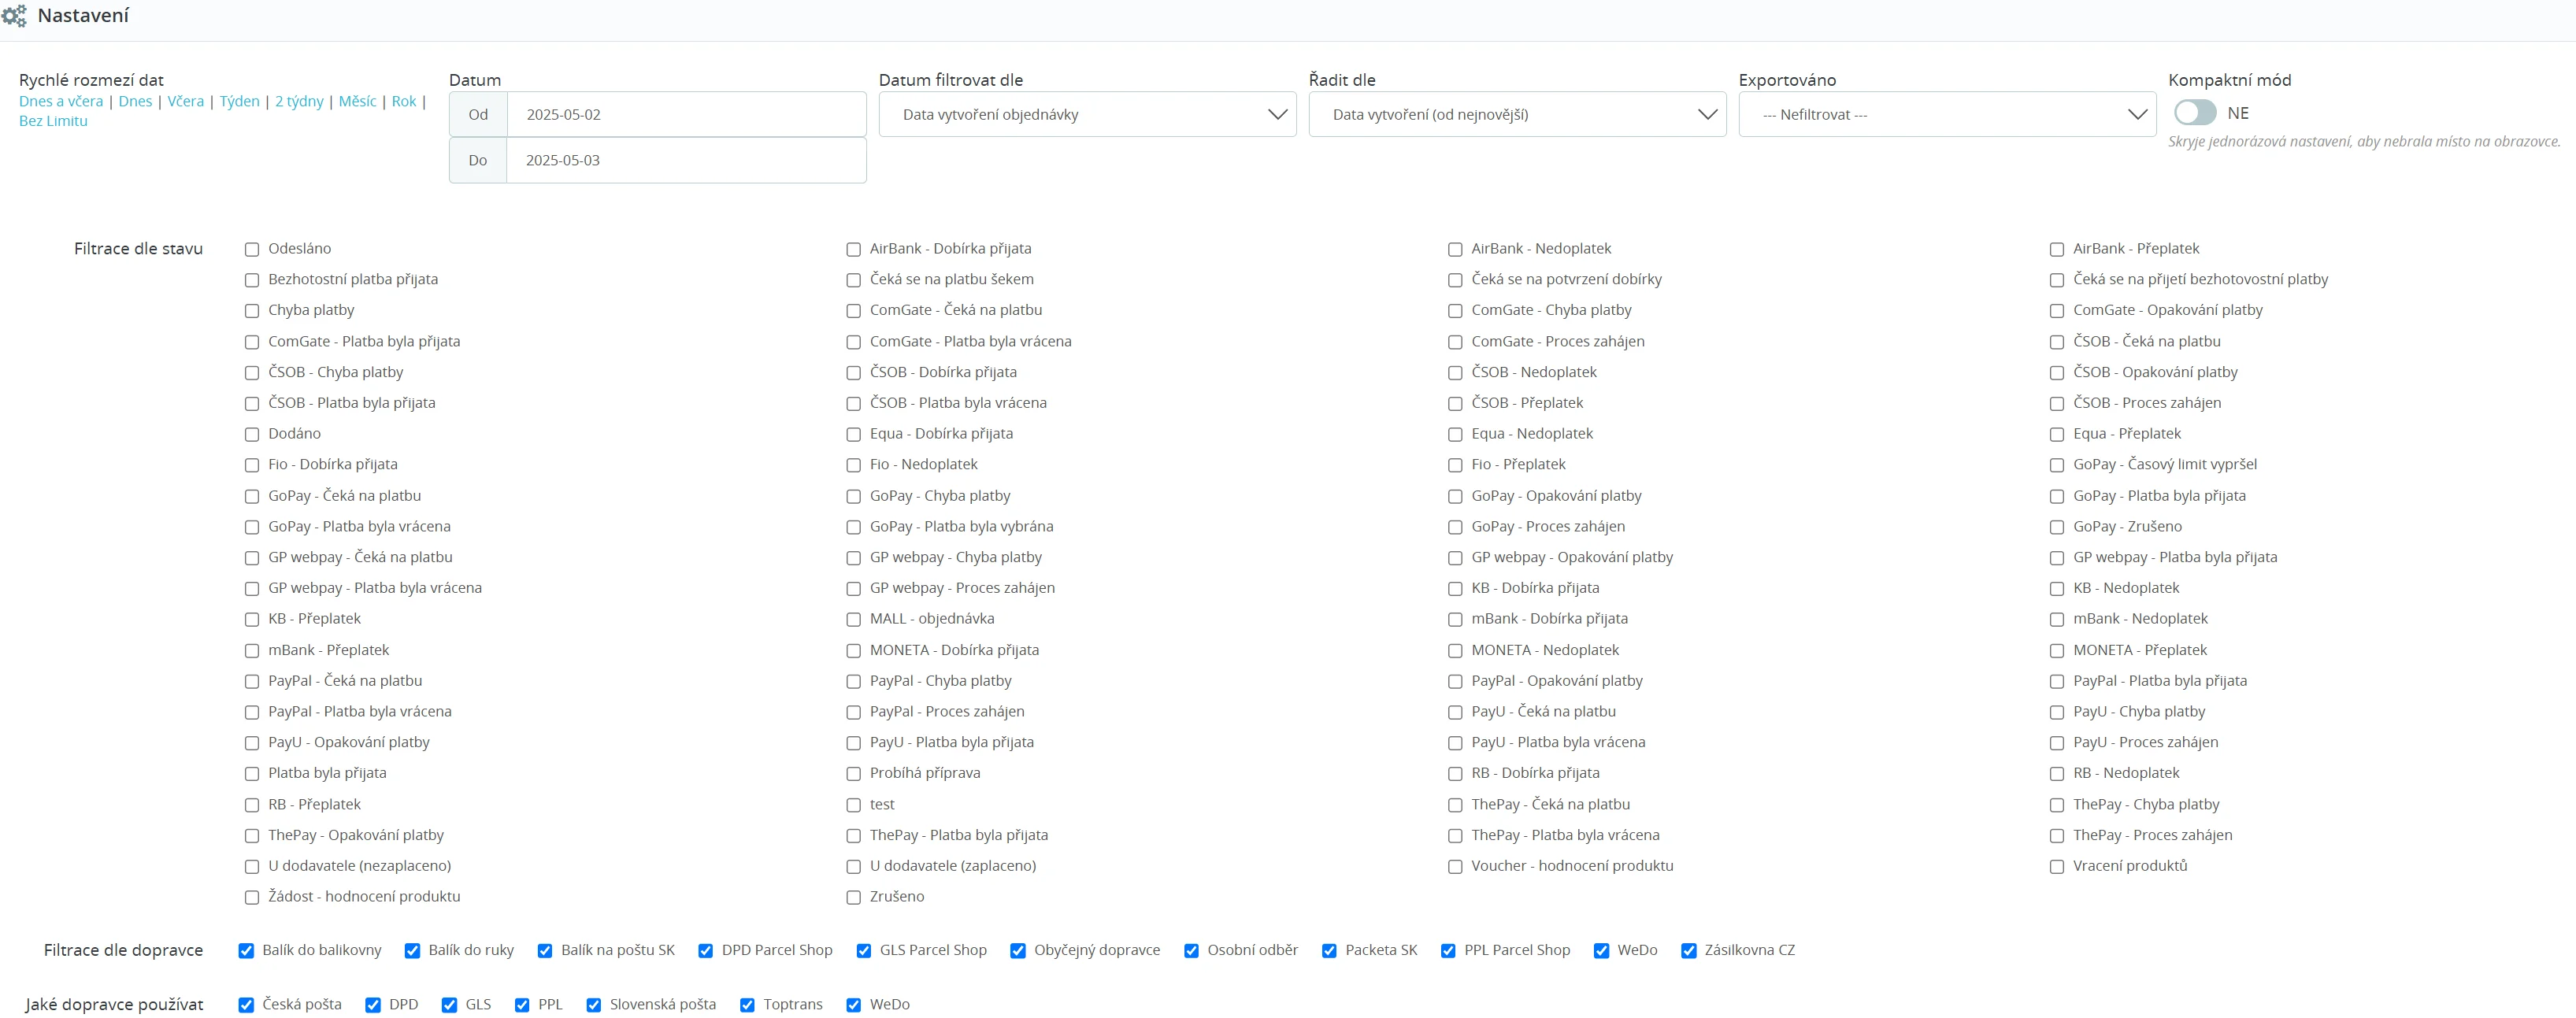Expand the Řadit dle dropdown

tap(1517, 115)
